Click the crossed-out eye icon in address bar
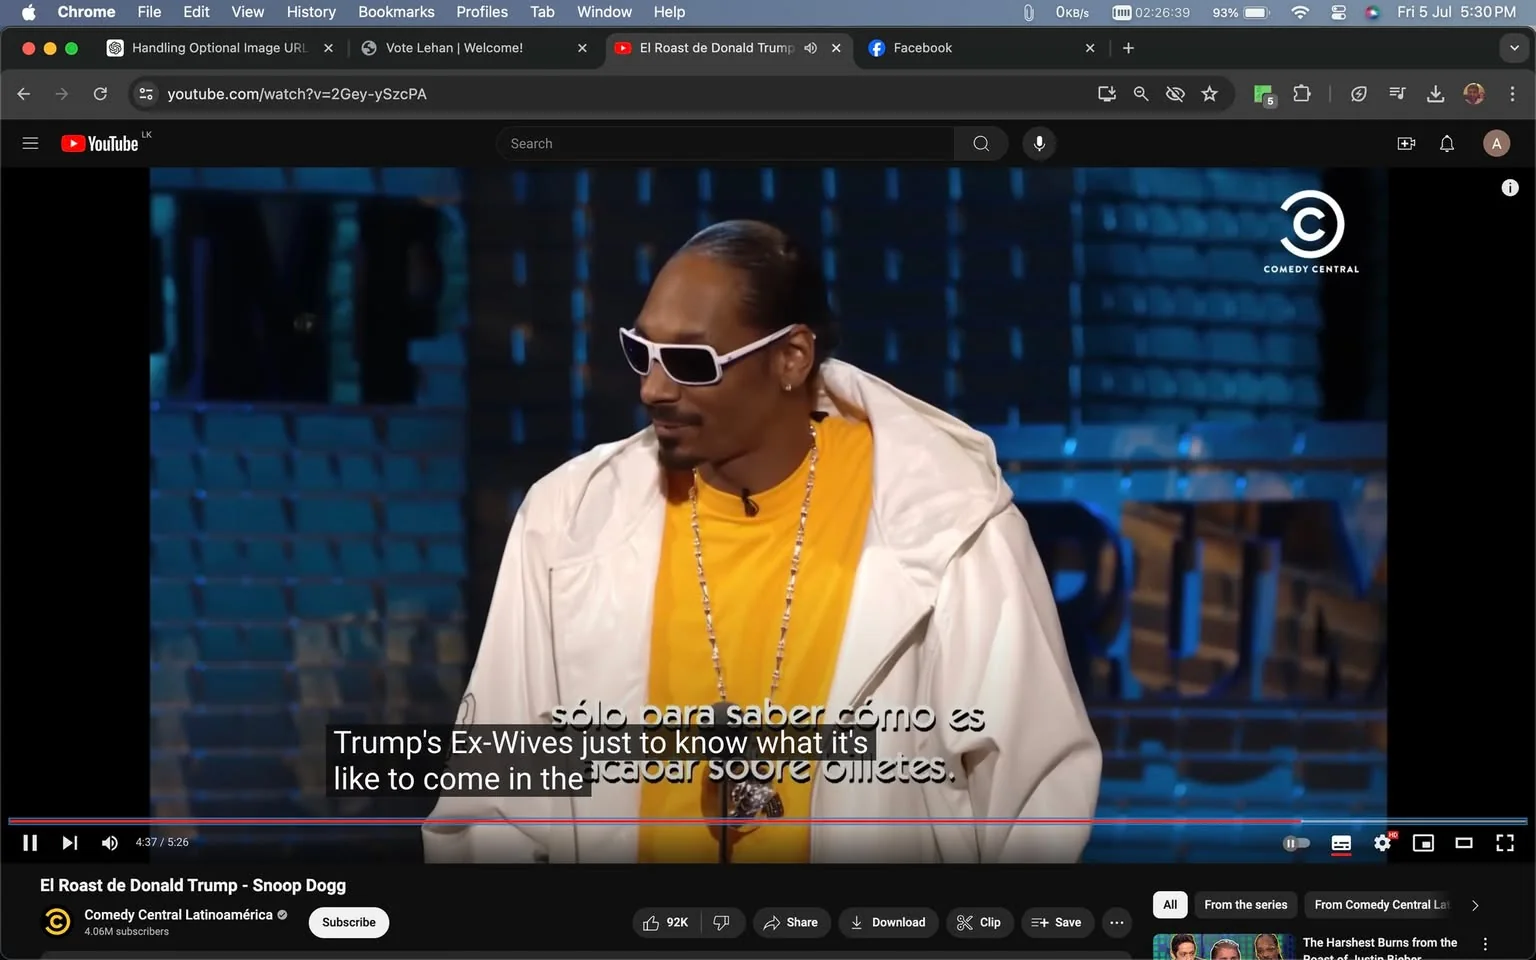1536x960 pixels. point(1175,93)
